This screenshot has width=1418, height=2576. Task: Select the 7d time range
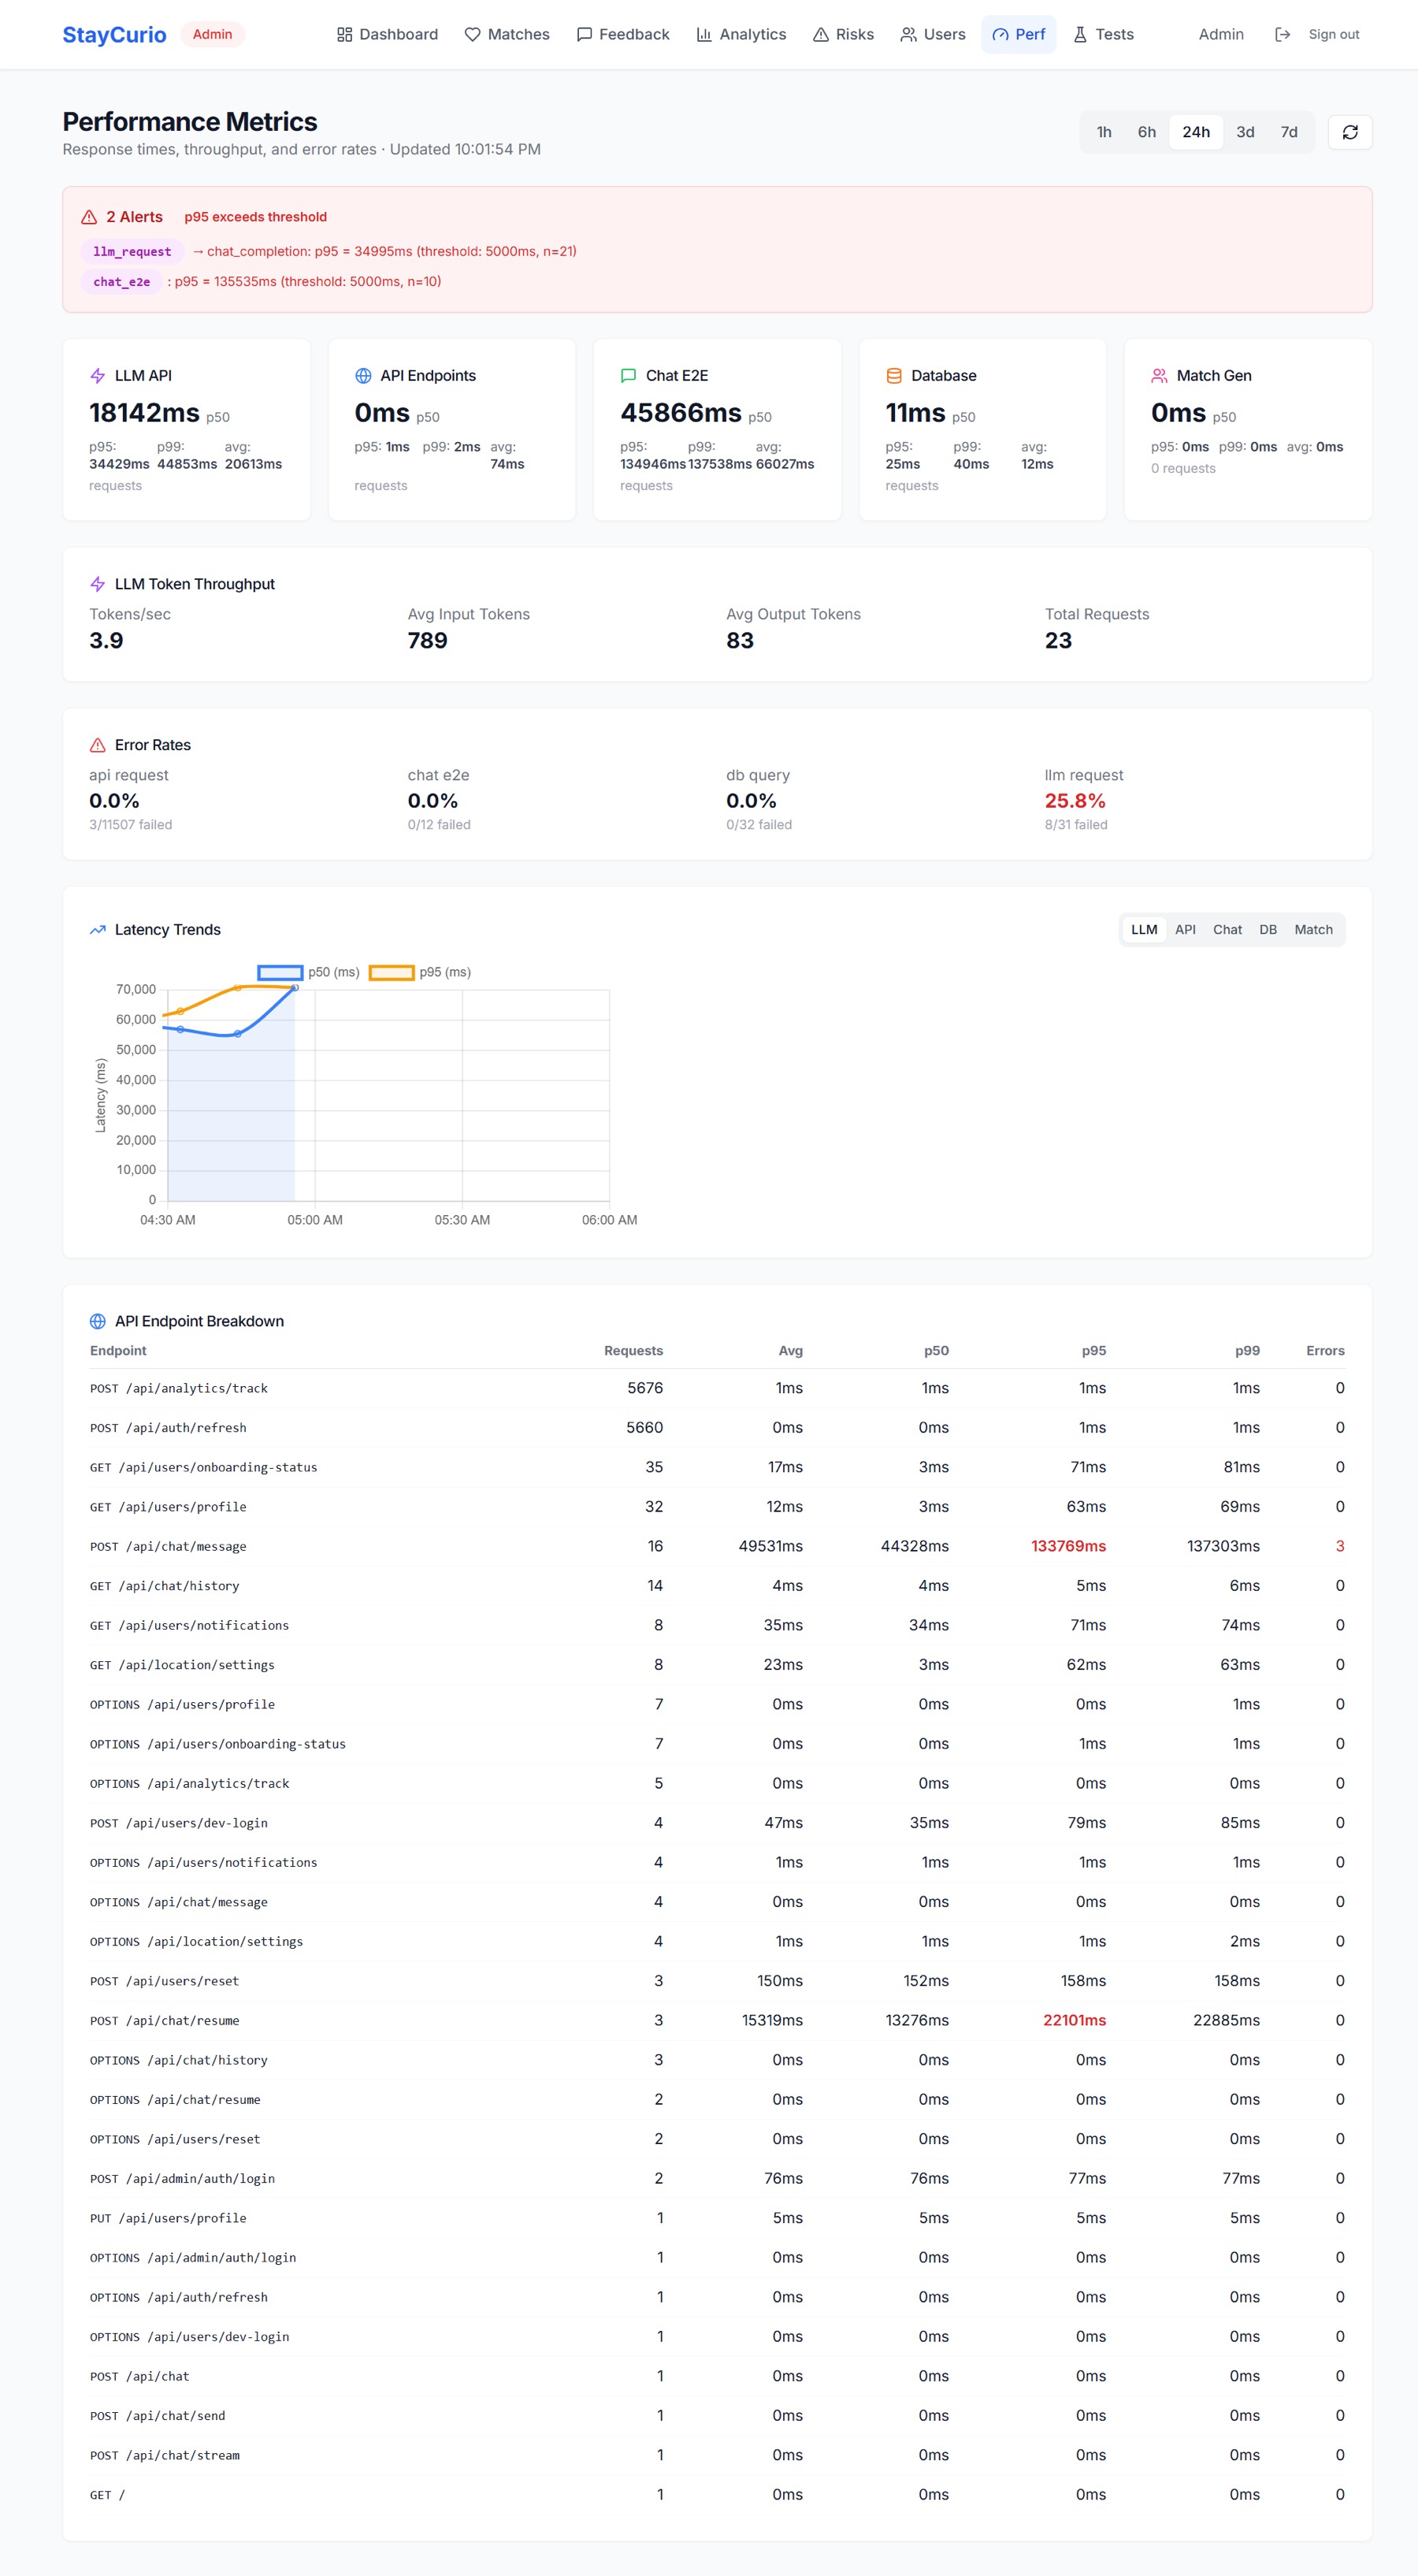tap(1289, 132)
